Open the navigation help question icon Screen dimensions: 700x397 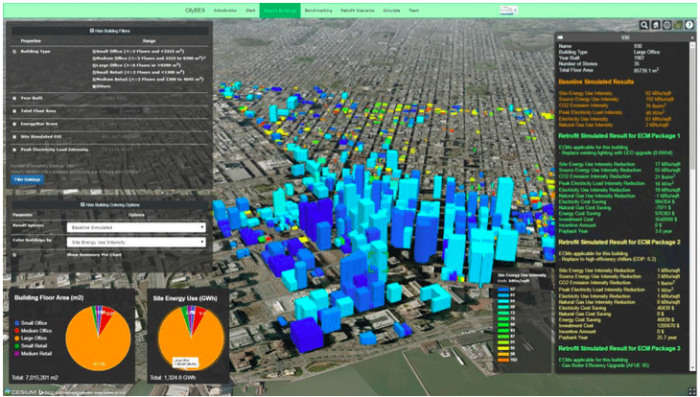pyautogui.click(x=690, y=25)
